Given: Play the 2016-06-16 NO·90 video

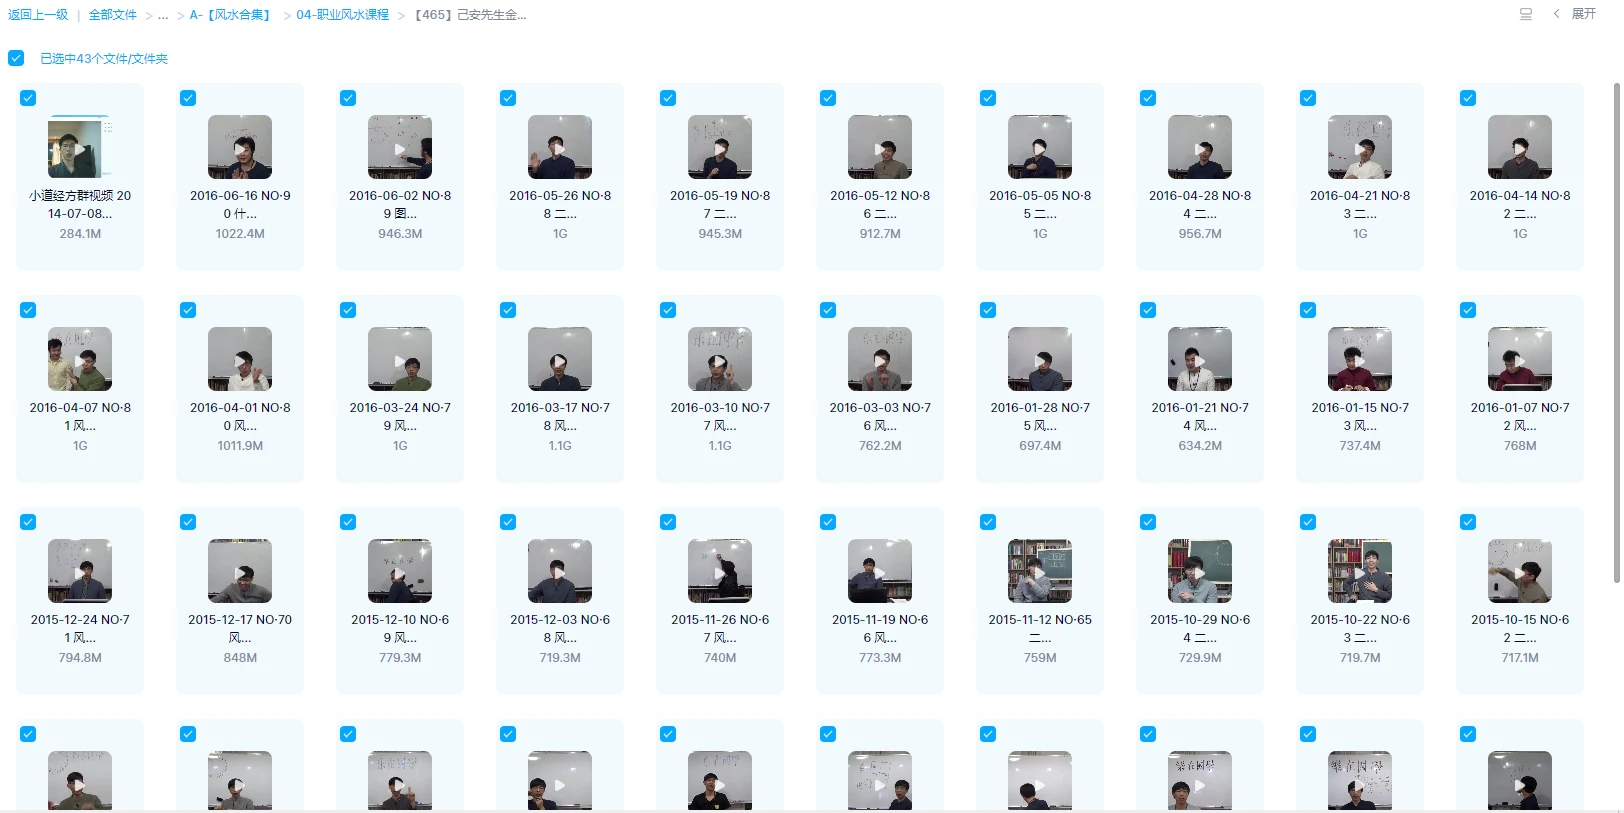Looking at the screenshot, I should tap(240, 147).
